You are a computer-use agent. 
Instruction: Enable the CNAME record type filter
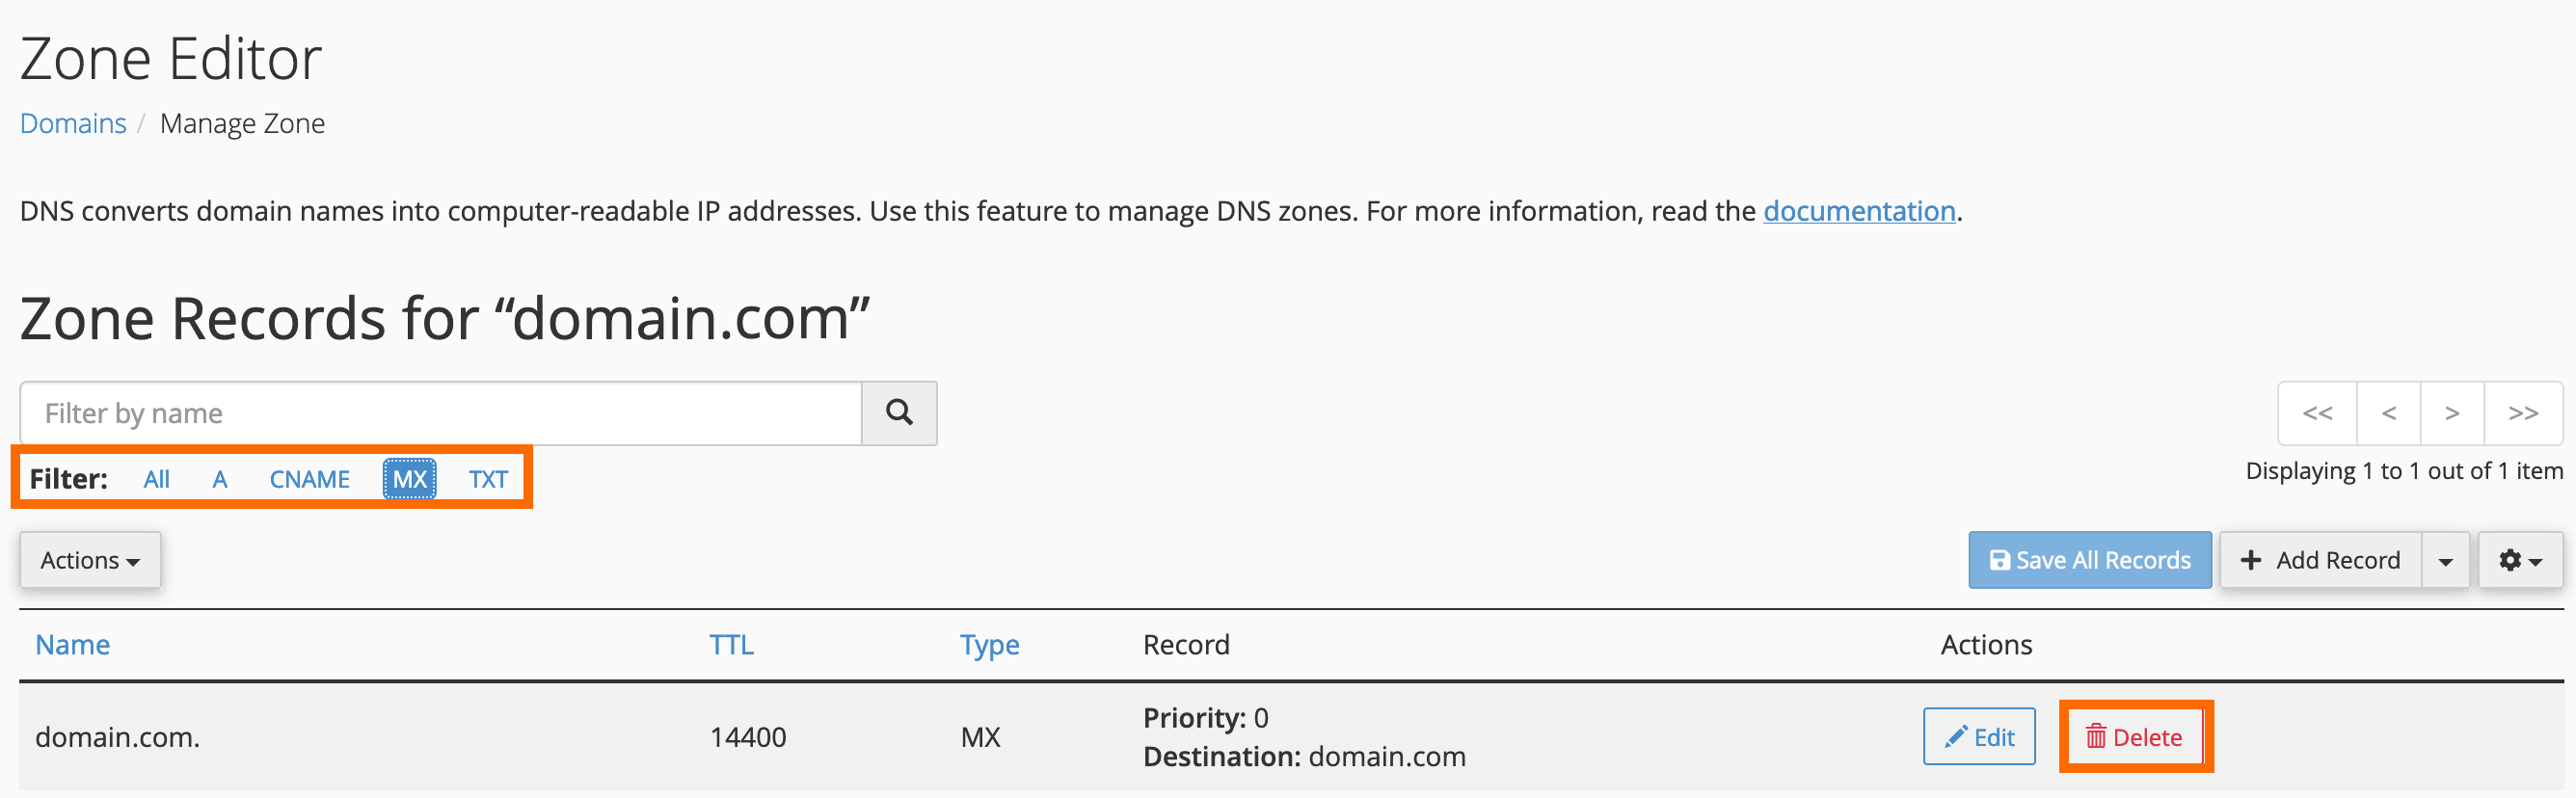pos(309,478)
